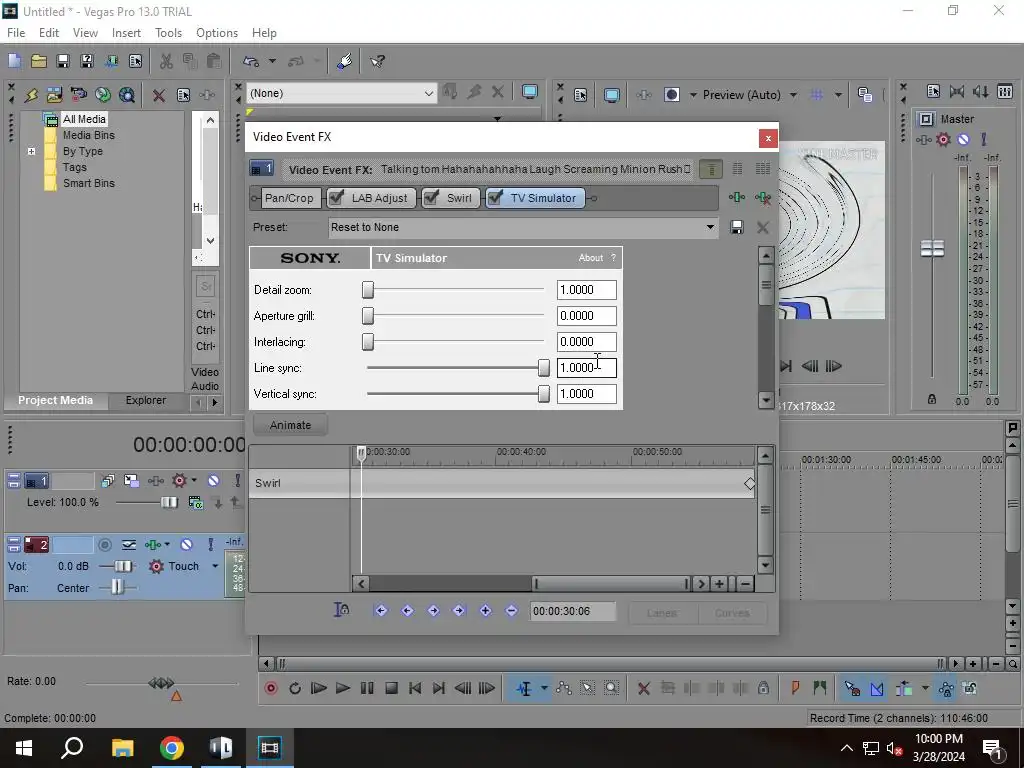The width and height of the screenshot is (1024, 768).
Task: Click the Sync Cursor lock icon
Action: pyautogui.click(x=342, y=610)
